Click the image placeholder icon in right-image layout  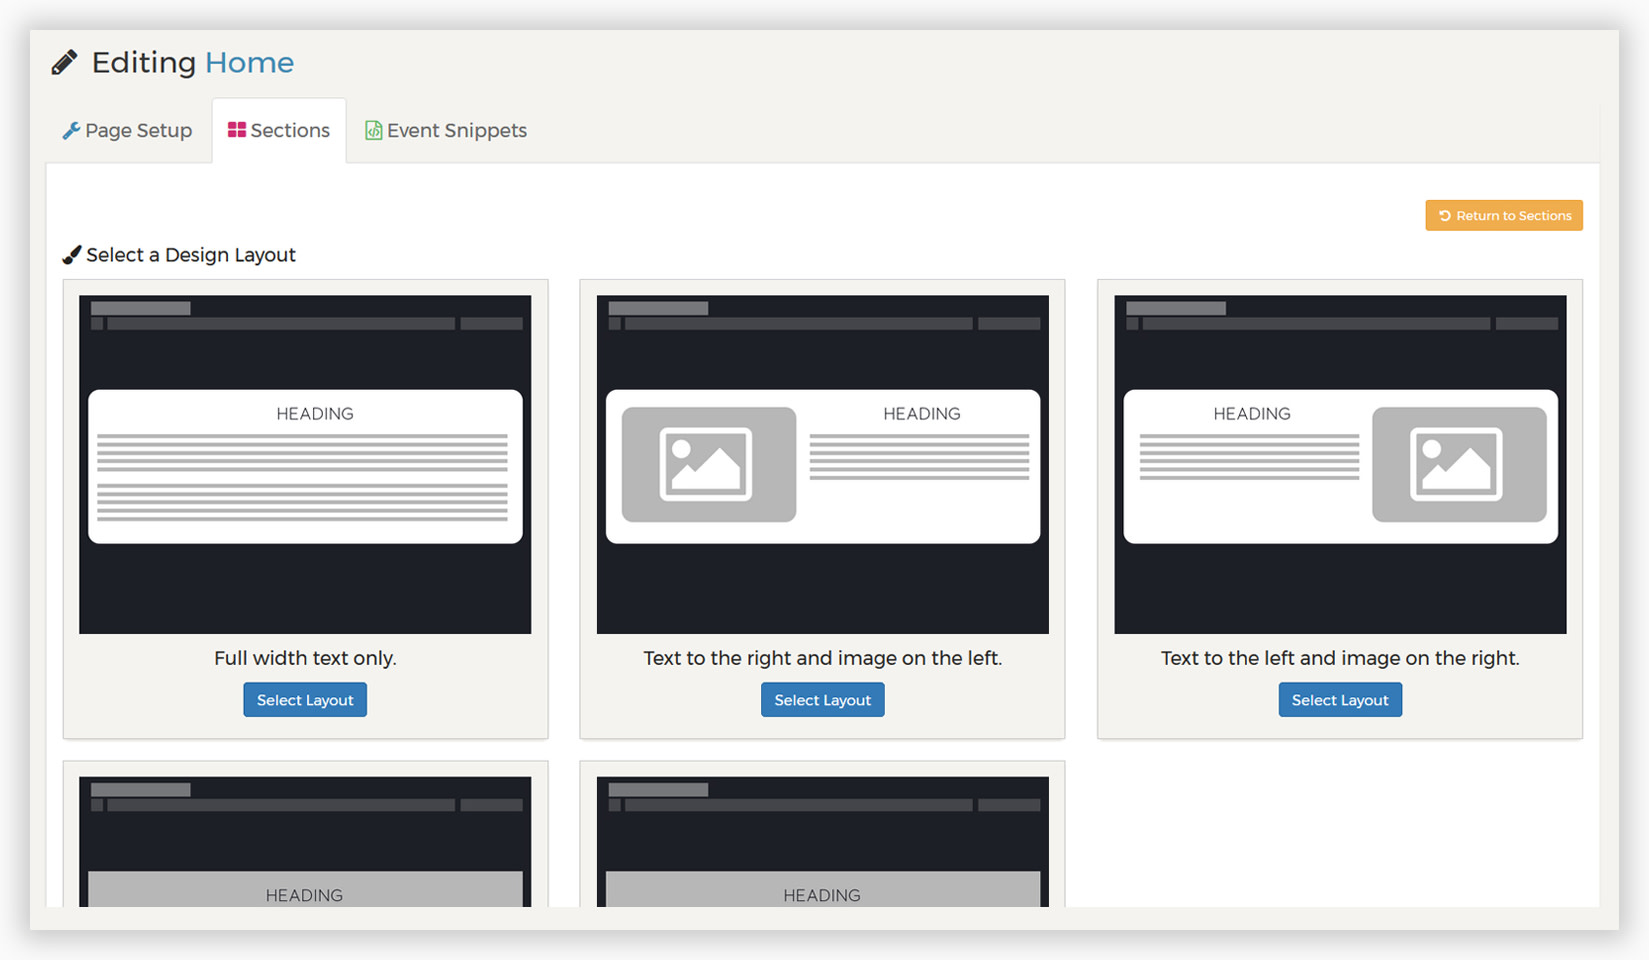point(1456,464)
